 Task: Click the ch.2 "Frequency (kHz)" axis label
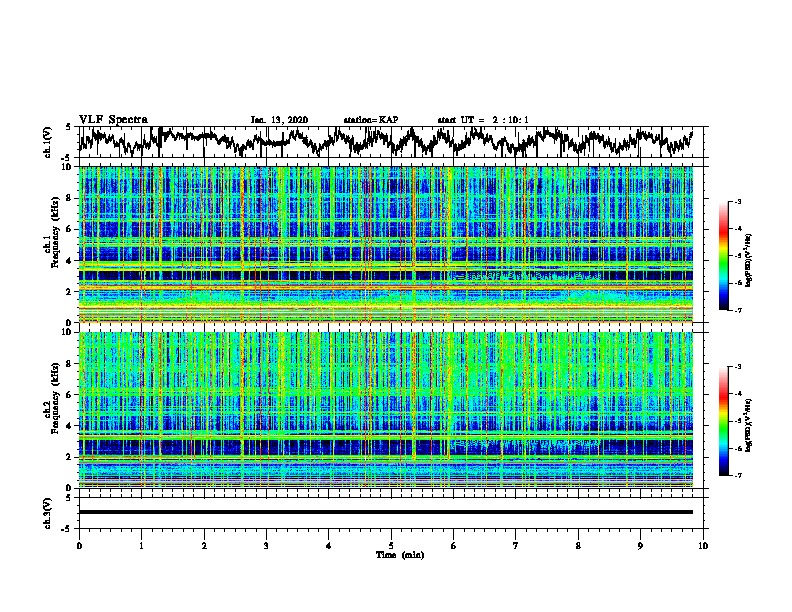(x=55, y=398)
